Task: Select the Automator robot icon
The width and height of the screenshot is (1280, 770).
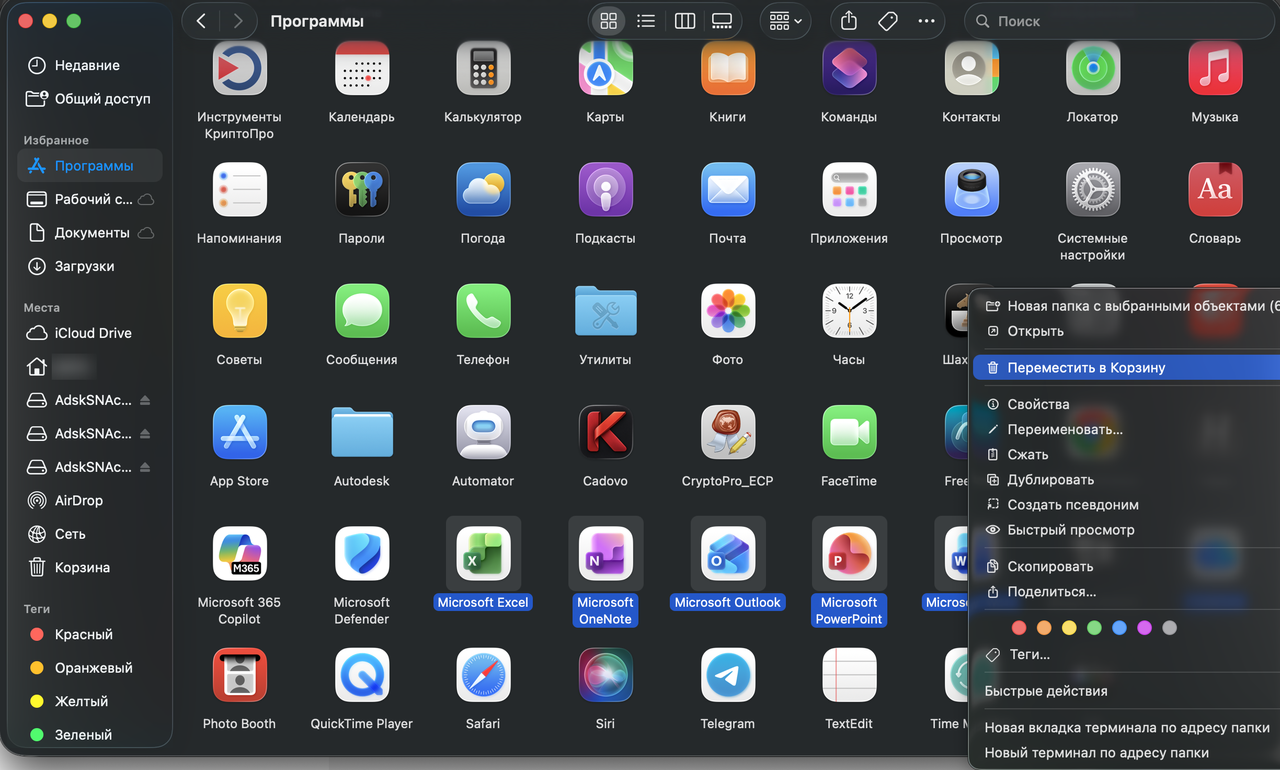Action: coord(483,432)
